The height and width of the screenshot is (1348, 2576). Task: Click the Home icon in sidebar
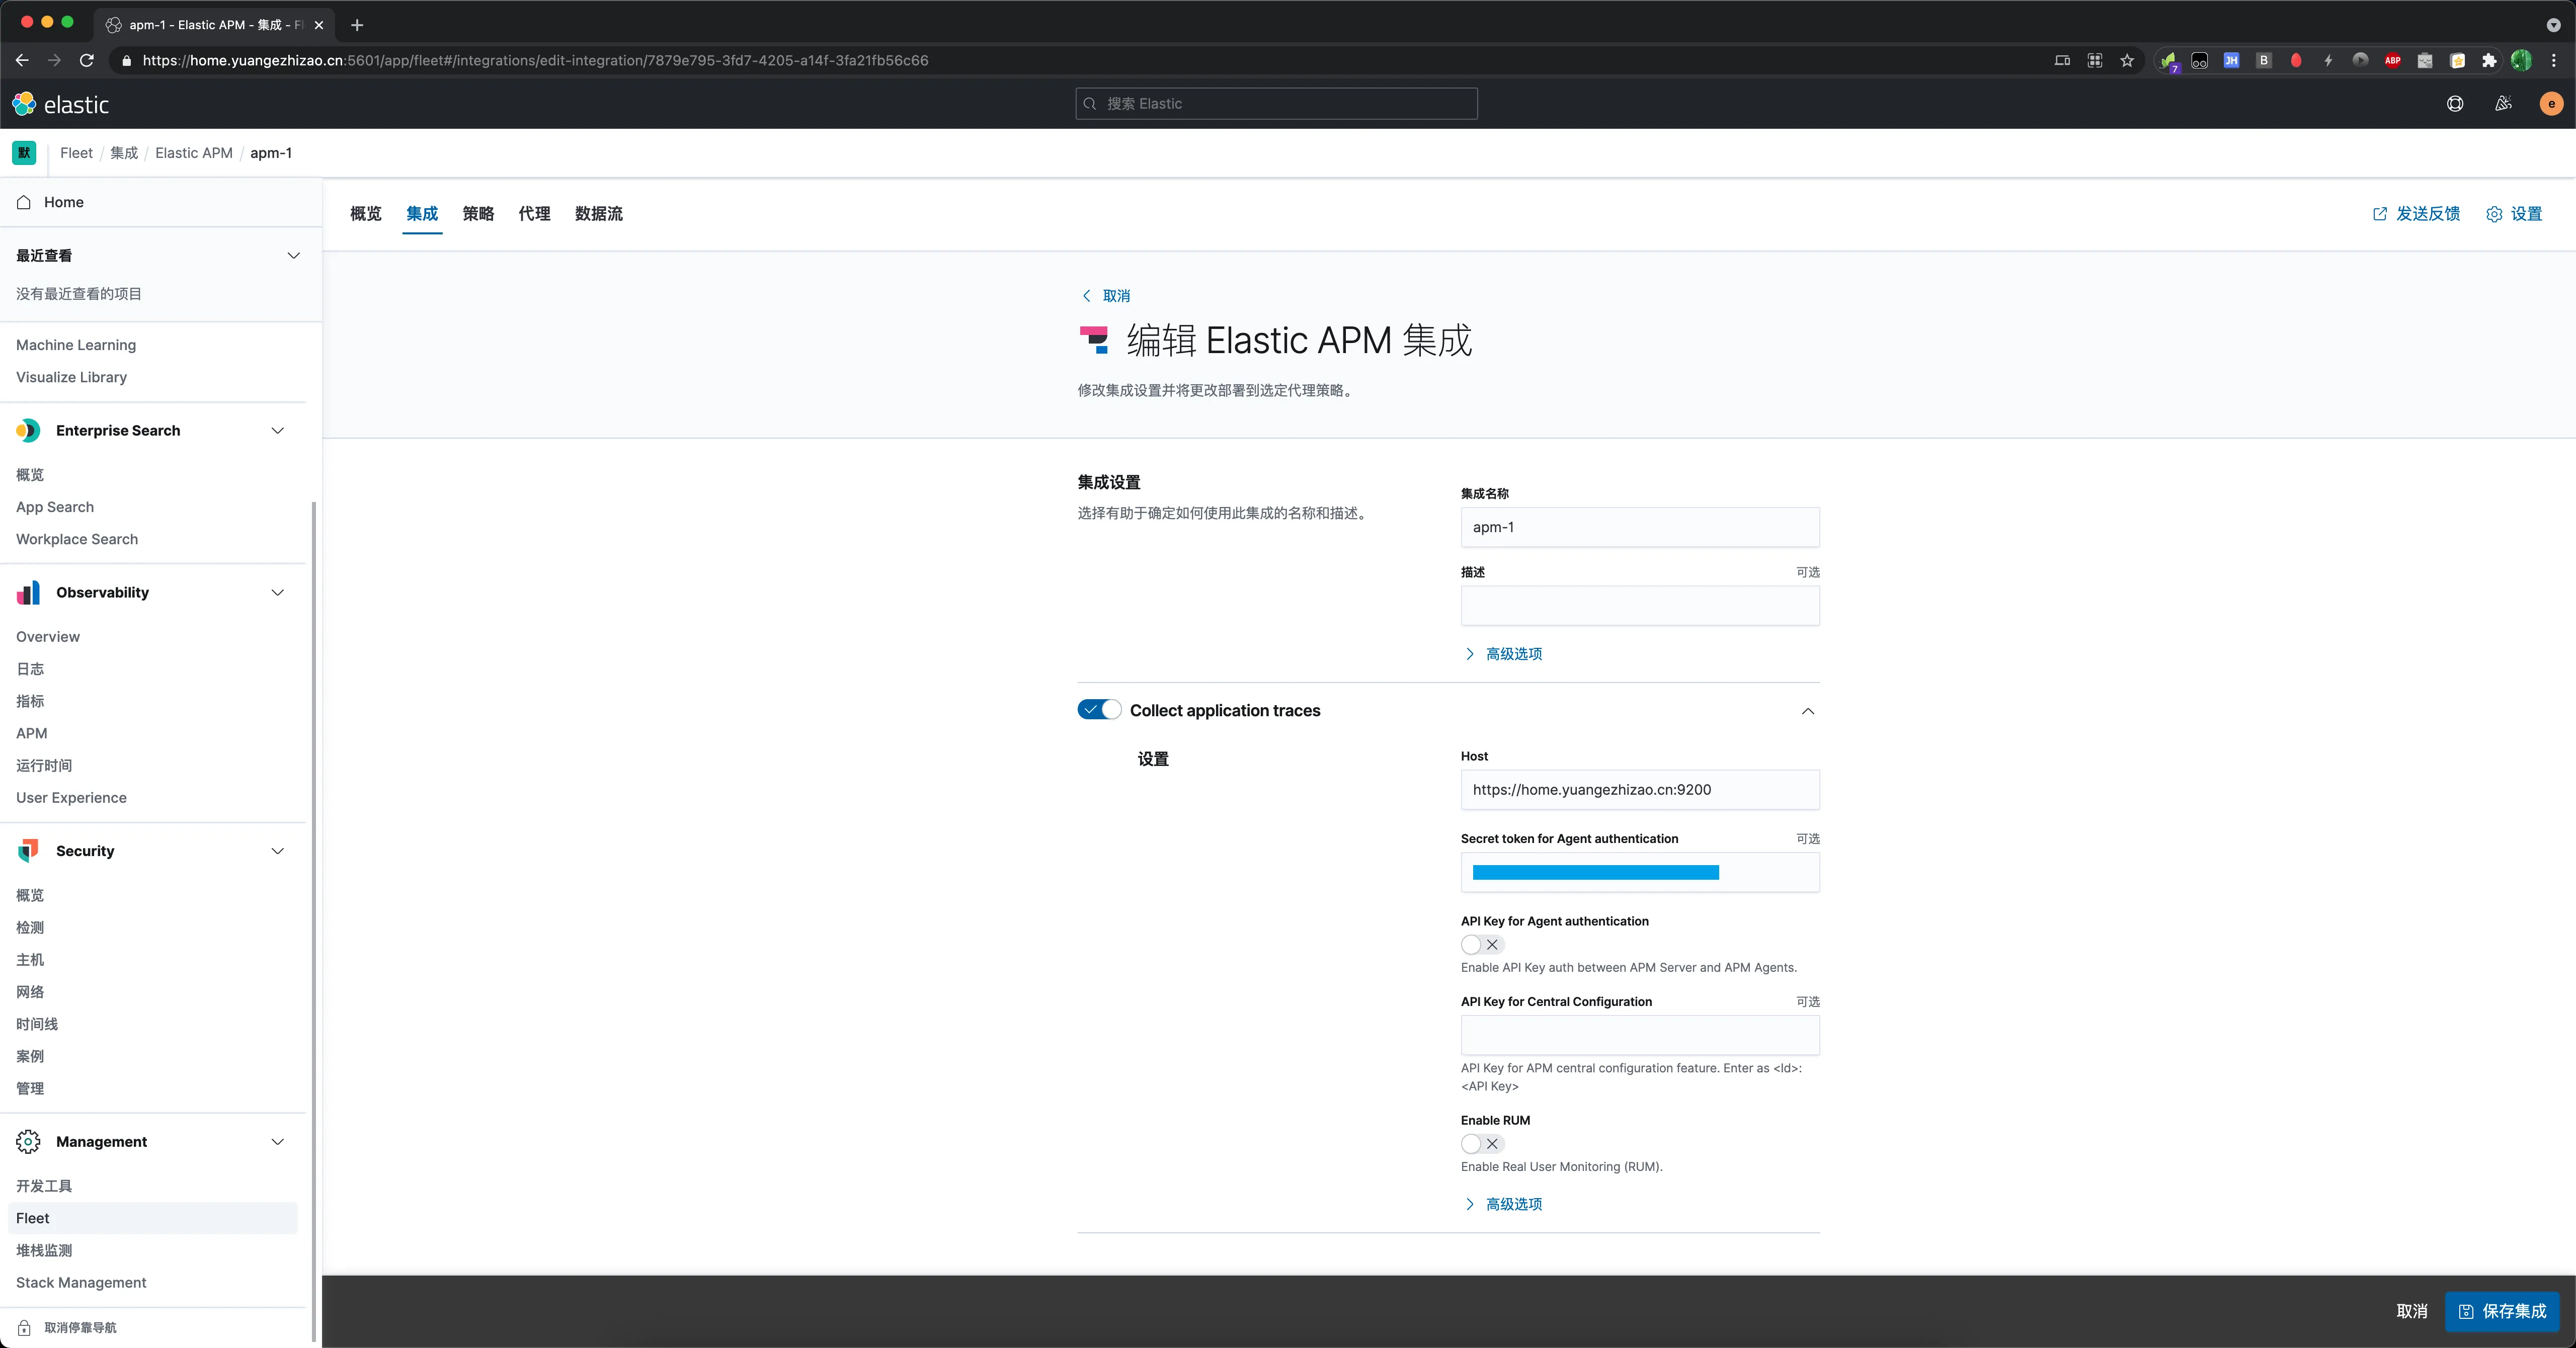[x=24, y=202]
